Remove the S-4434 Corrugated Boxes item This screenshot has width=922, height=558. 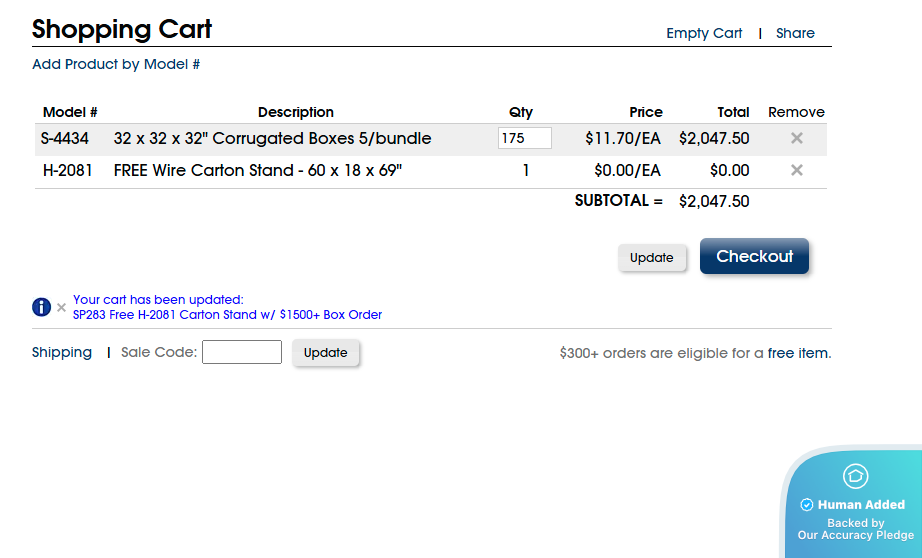(797, 138)
